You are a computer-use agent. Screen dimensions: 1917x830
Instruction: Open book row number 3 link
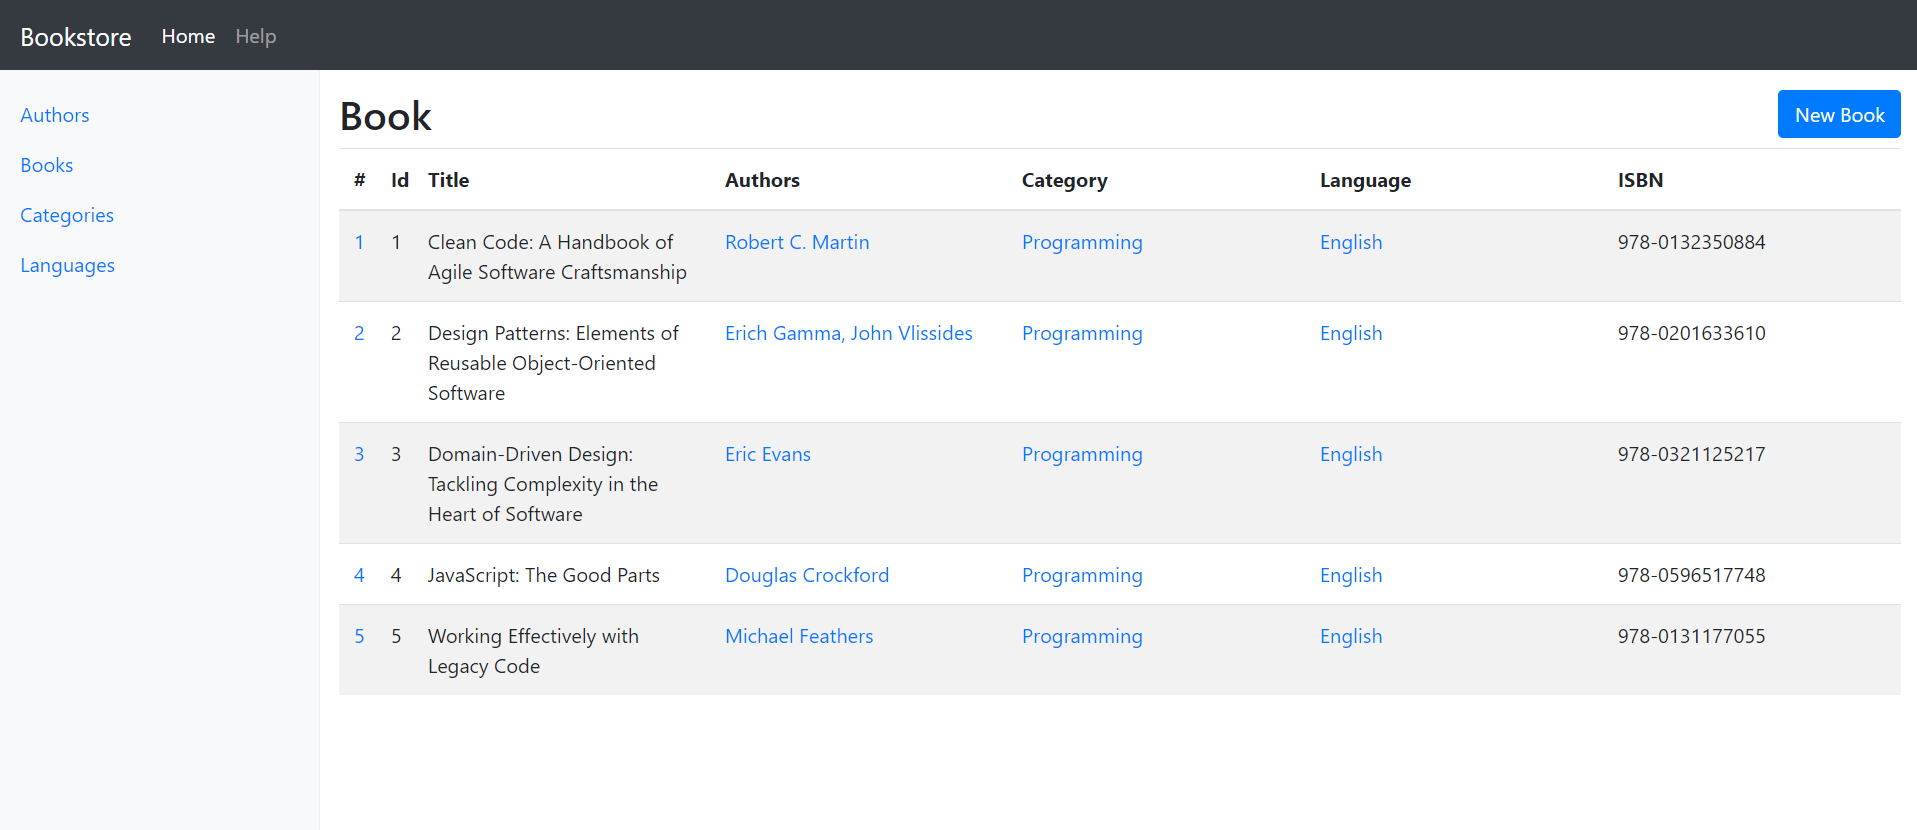tap(359, 454)
